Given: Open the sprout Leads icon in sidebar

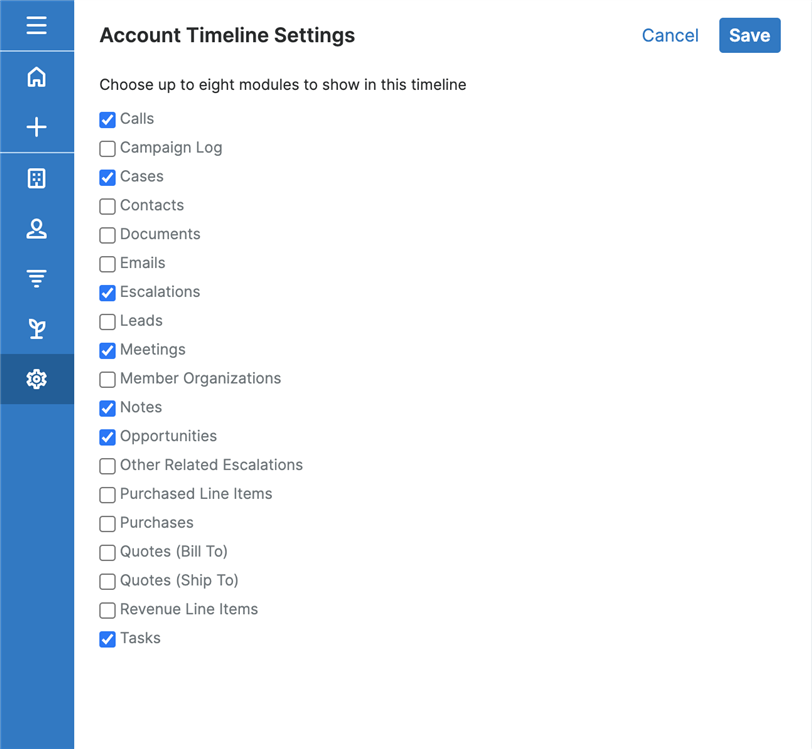Looking at the screenshot, I should pos(37,329).
